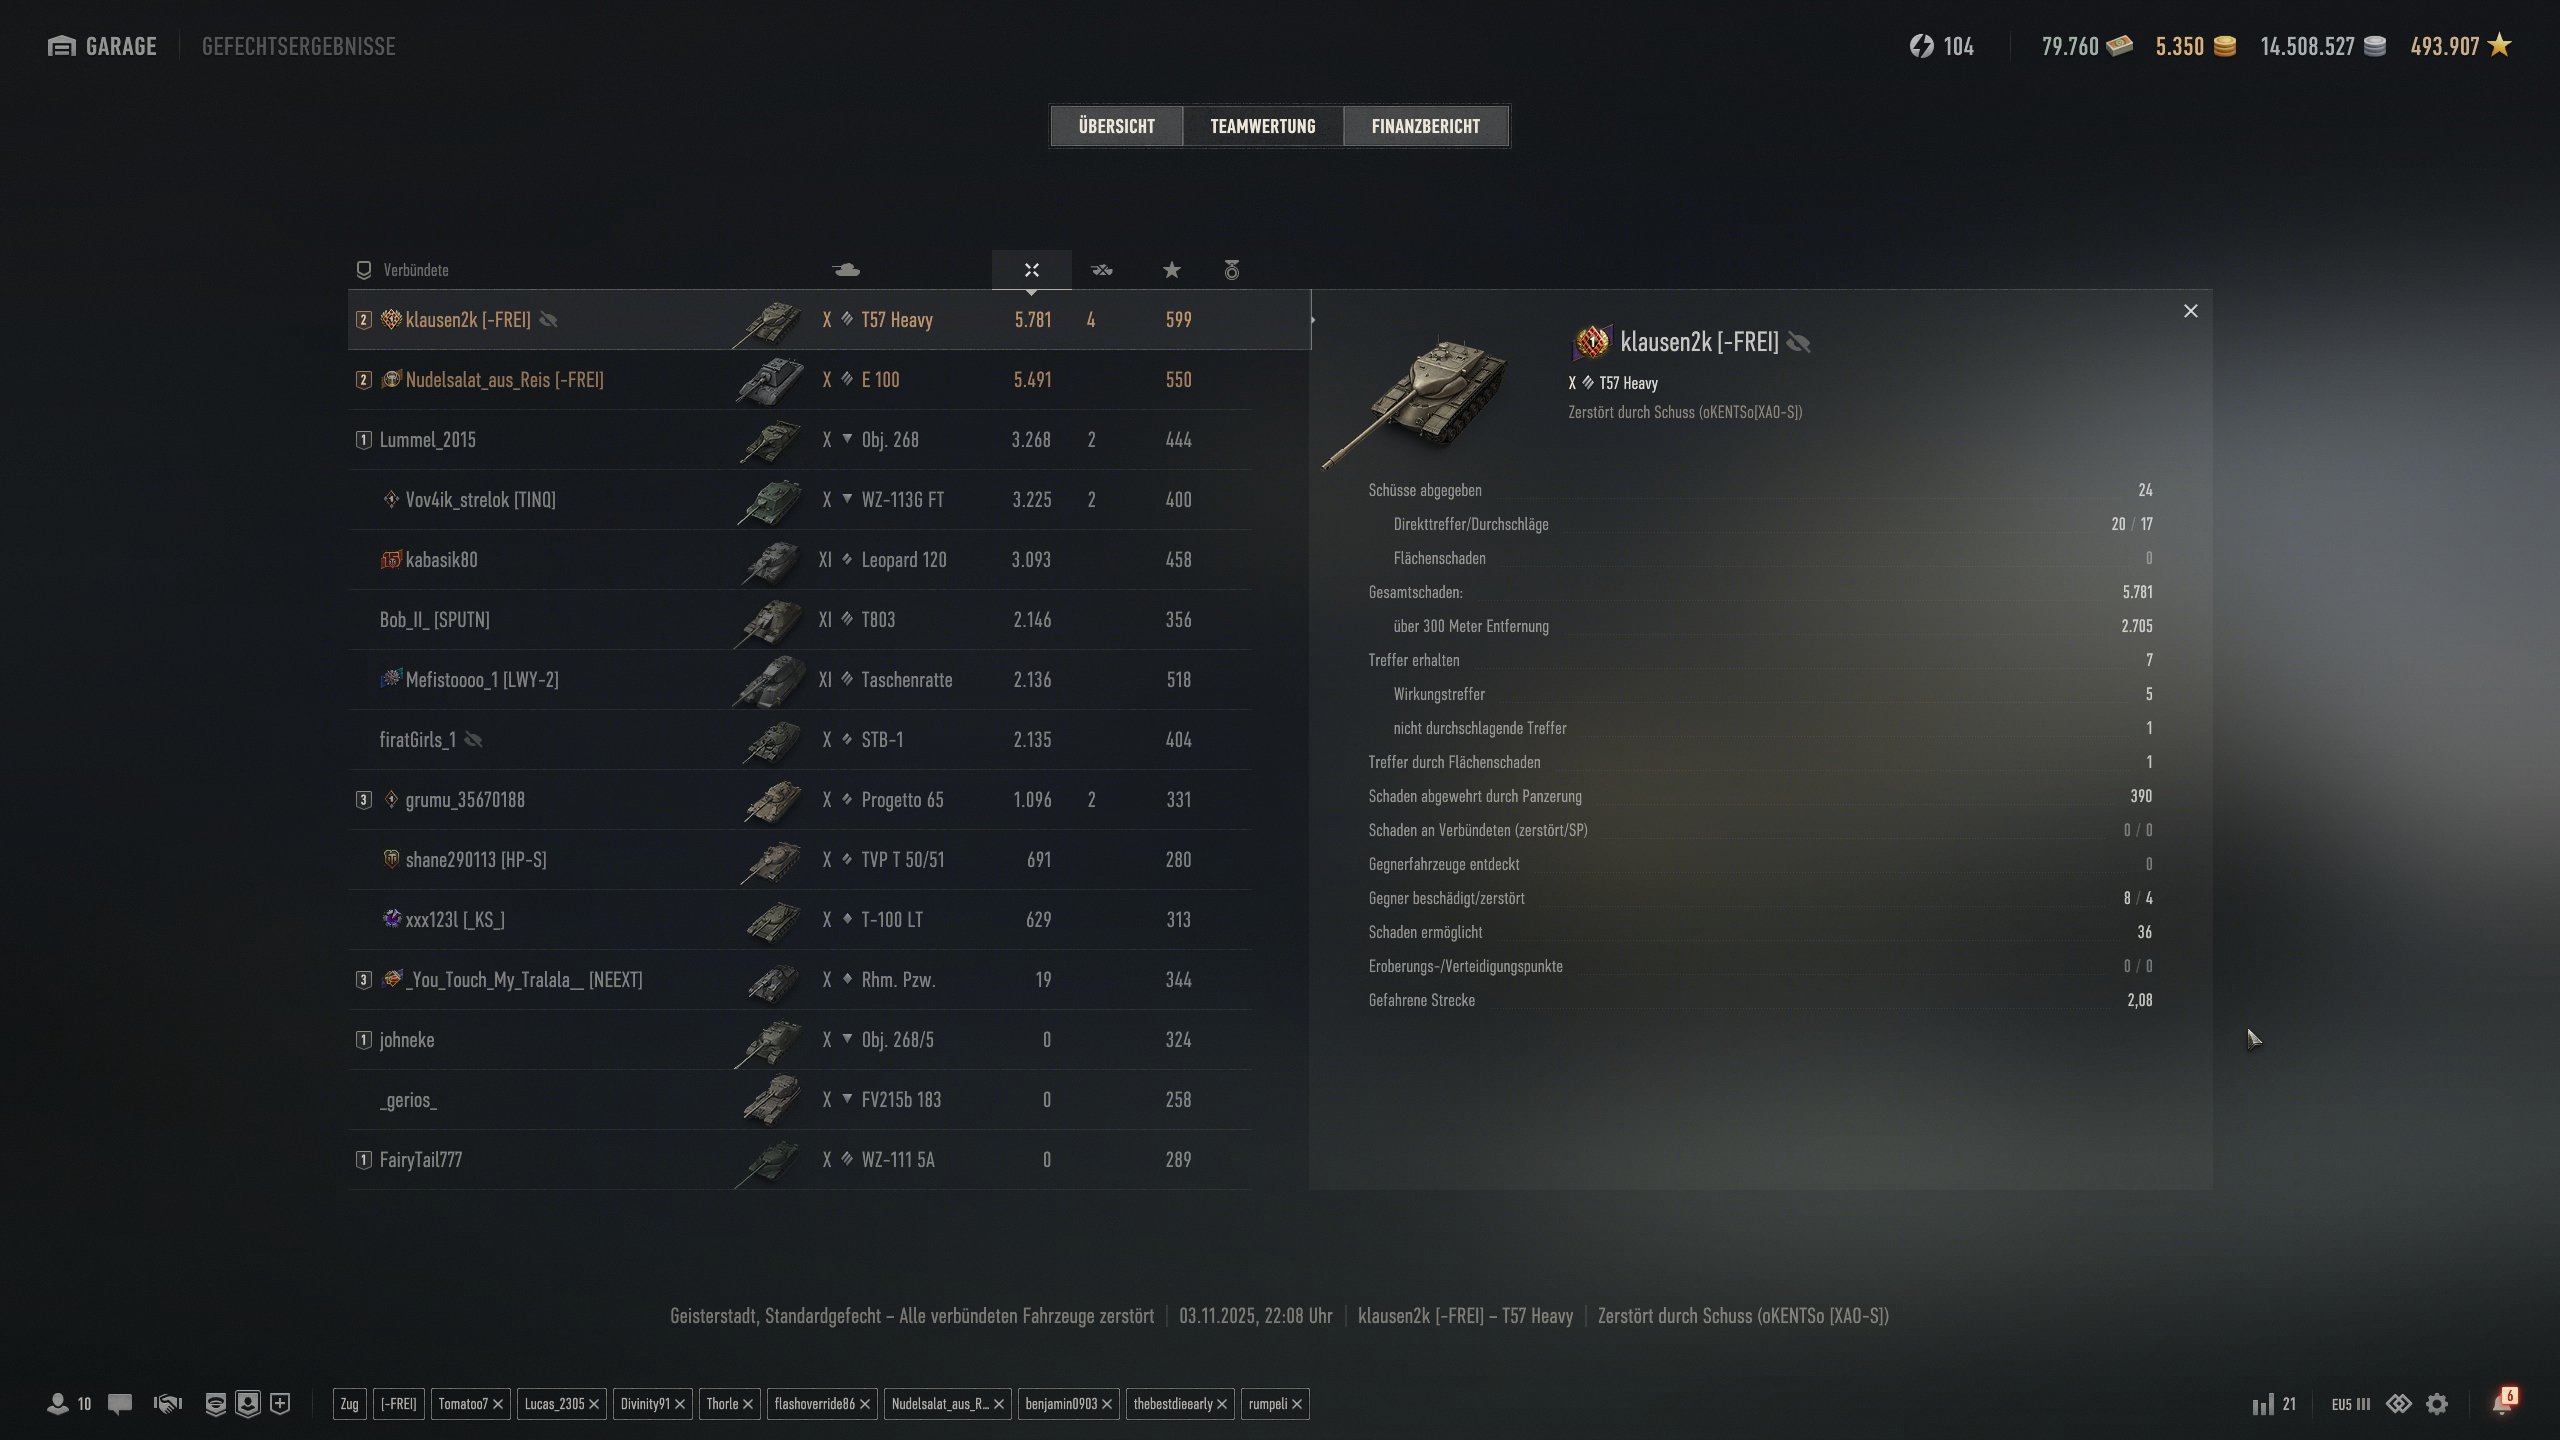Click the add-platoon shield plus icon
Image resolution: width=2560 pixels, height=1440 pixels.
(281, 1404)
